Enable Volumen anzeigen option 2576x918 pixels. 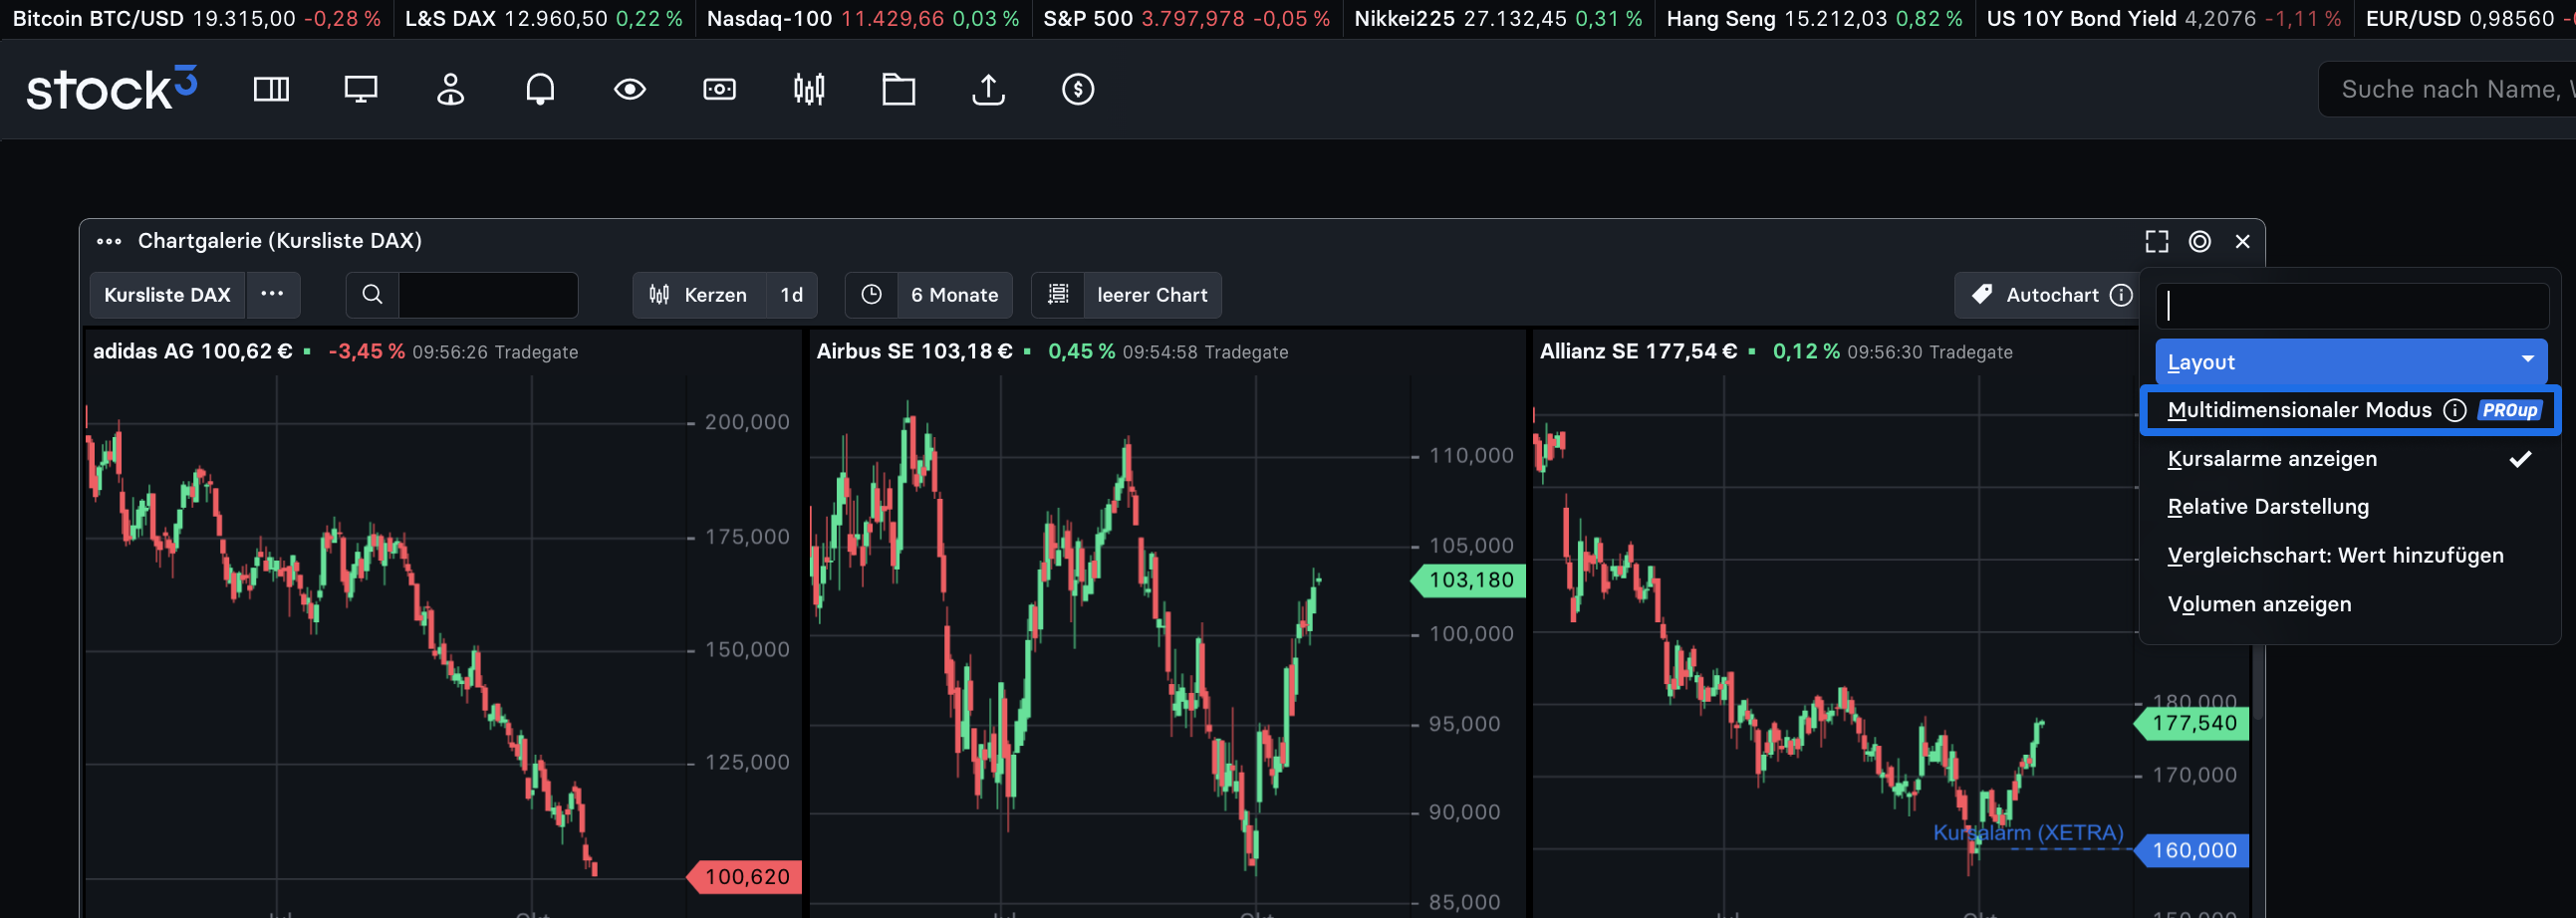[2349, 604]
